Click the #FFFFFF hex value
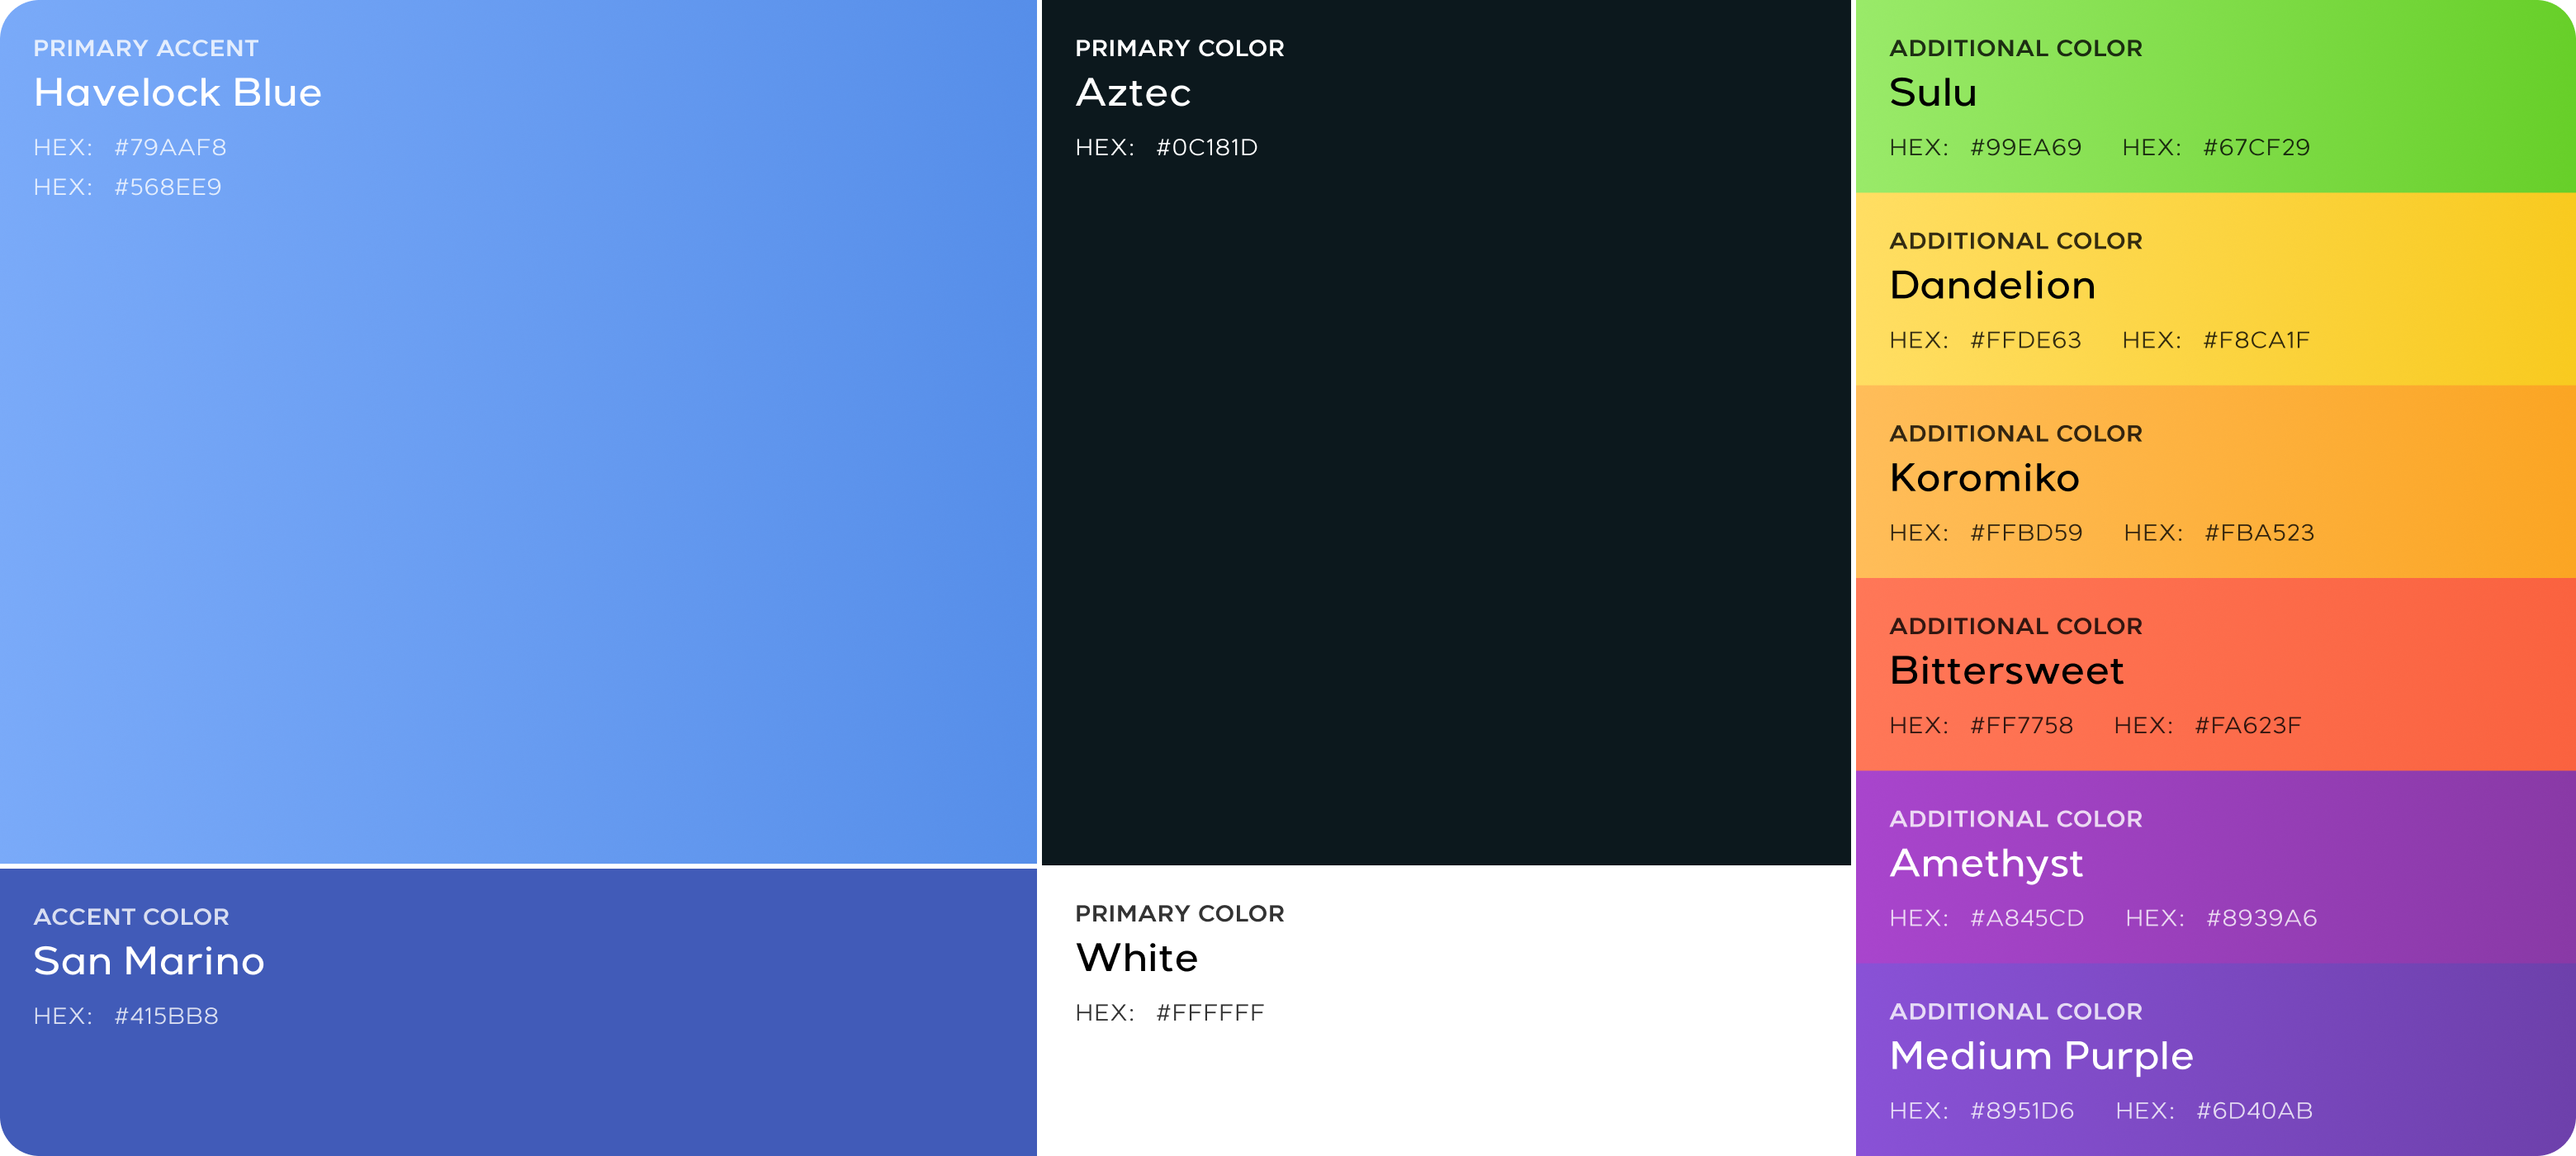 1210,1013
